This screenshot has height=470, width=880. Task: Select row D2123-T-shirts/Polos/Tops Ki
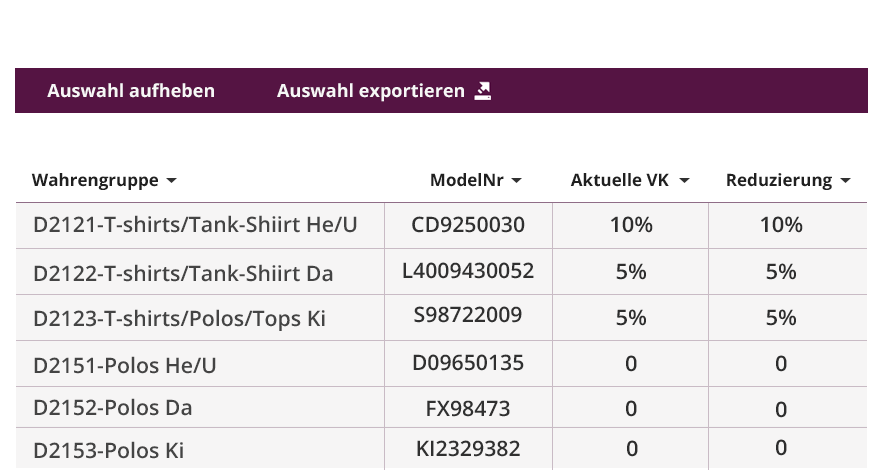[x=179, y=319]
